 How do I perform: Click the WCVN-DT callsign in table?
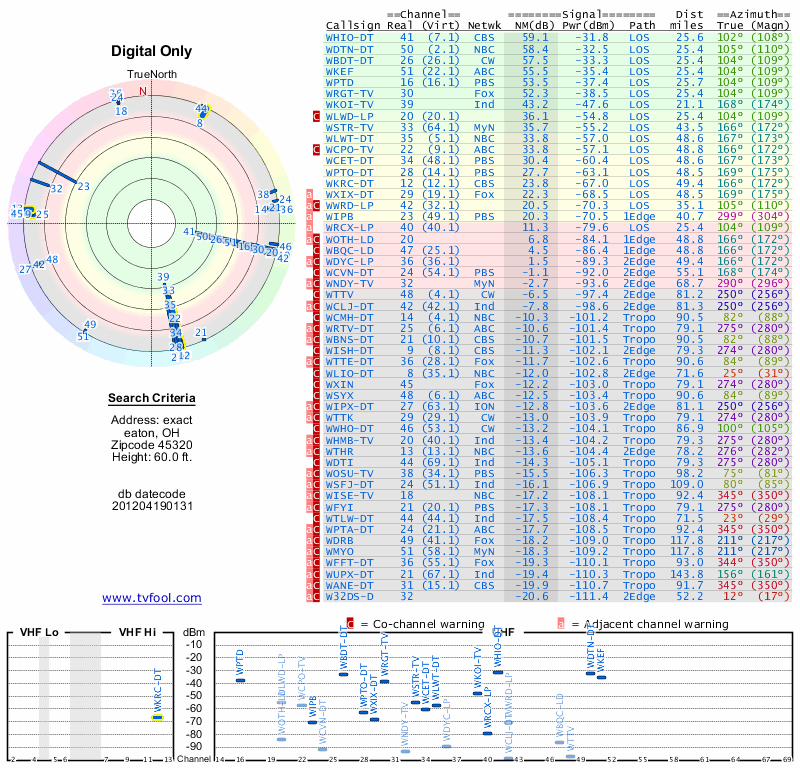pyautogui.click(x=349, y=272)
